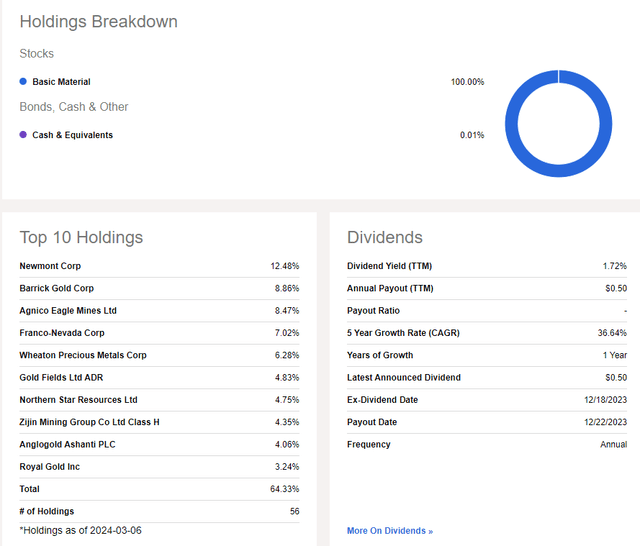Open Wheaton Precious Metals Corp entry

tap(83, 355)
